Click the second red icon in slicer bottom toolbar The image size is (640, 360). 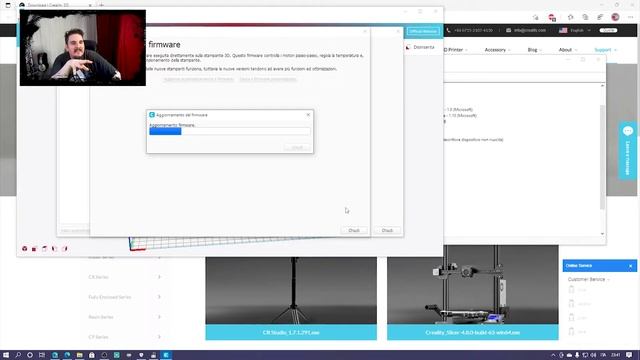tap(34, 249)
